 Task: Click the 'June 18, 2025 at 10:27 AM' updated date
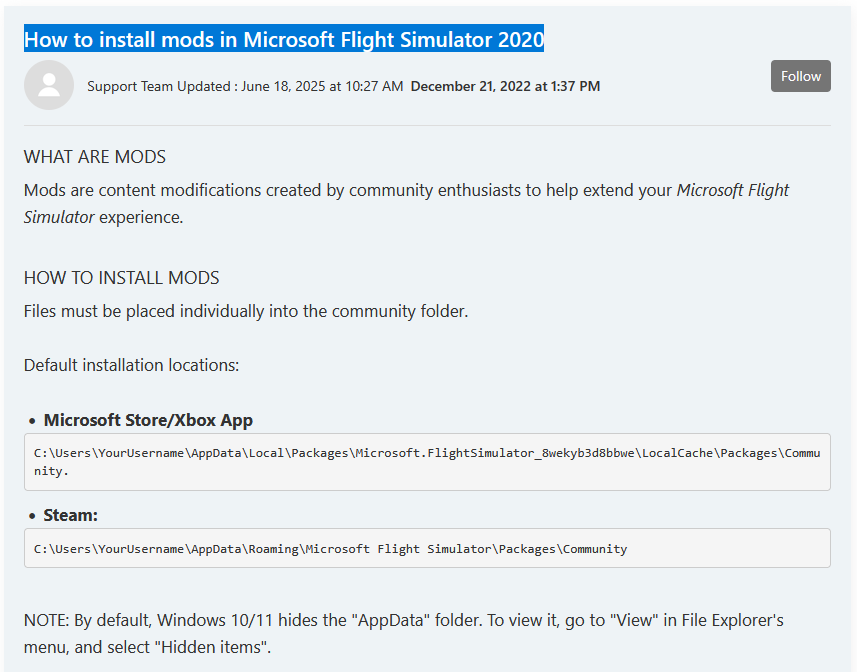[322, 86]
